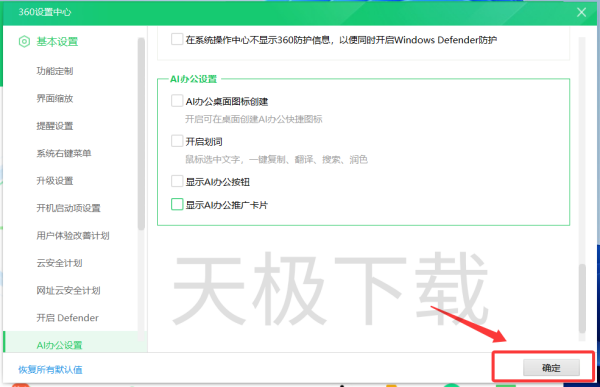Enable the Windows Defender coexistence checkbox
The image size is (600, 387).
(177, 39)
